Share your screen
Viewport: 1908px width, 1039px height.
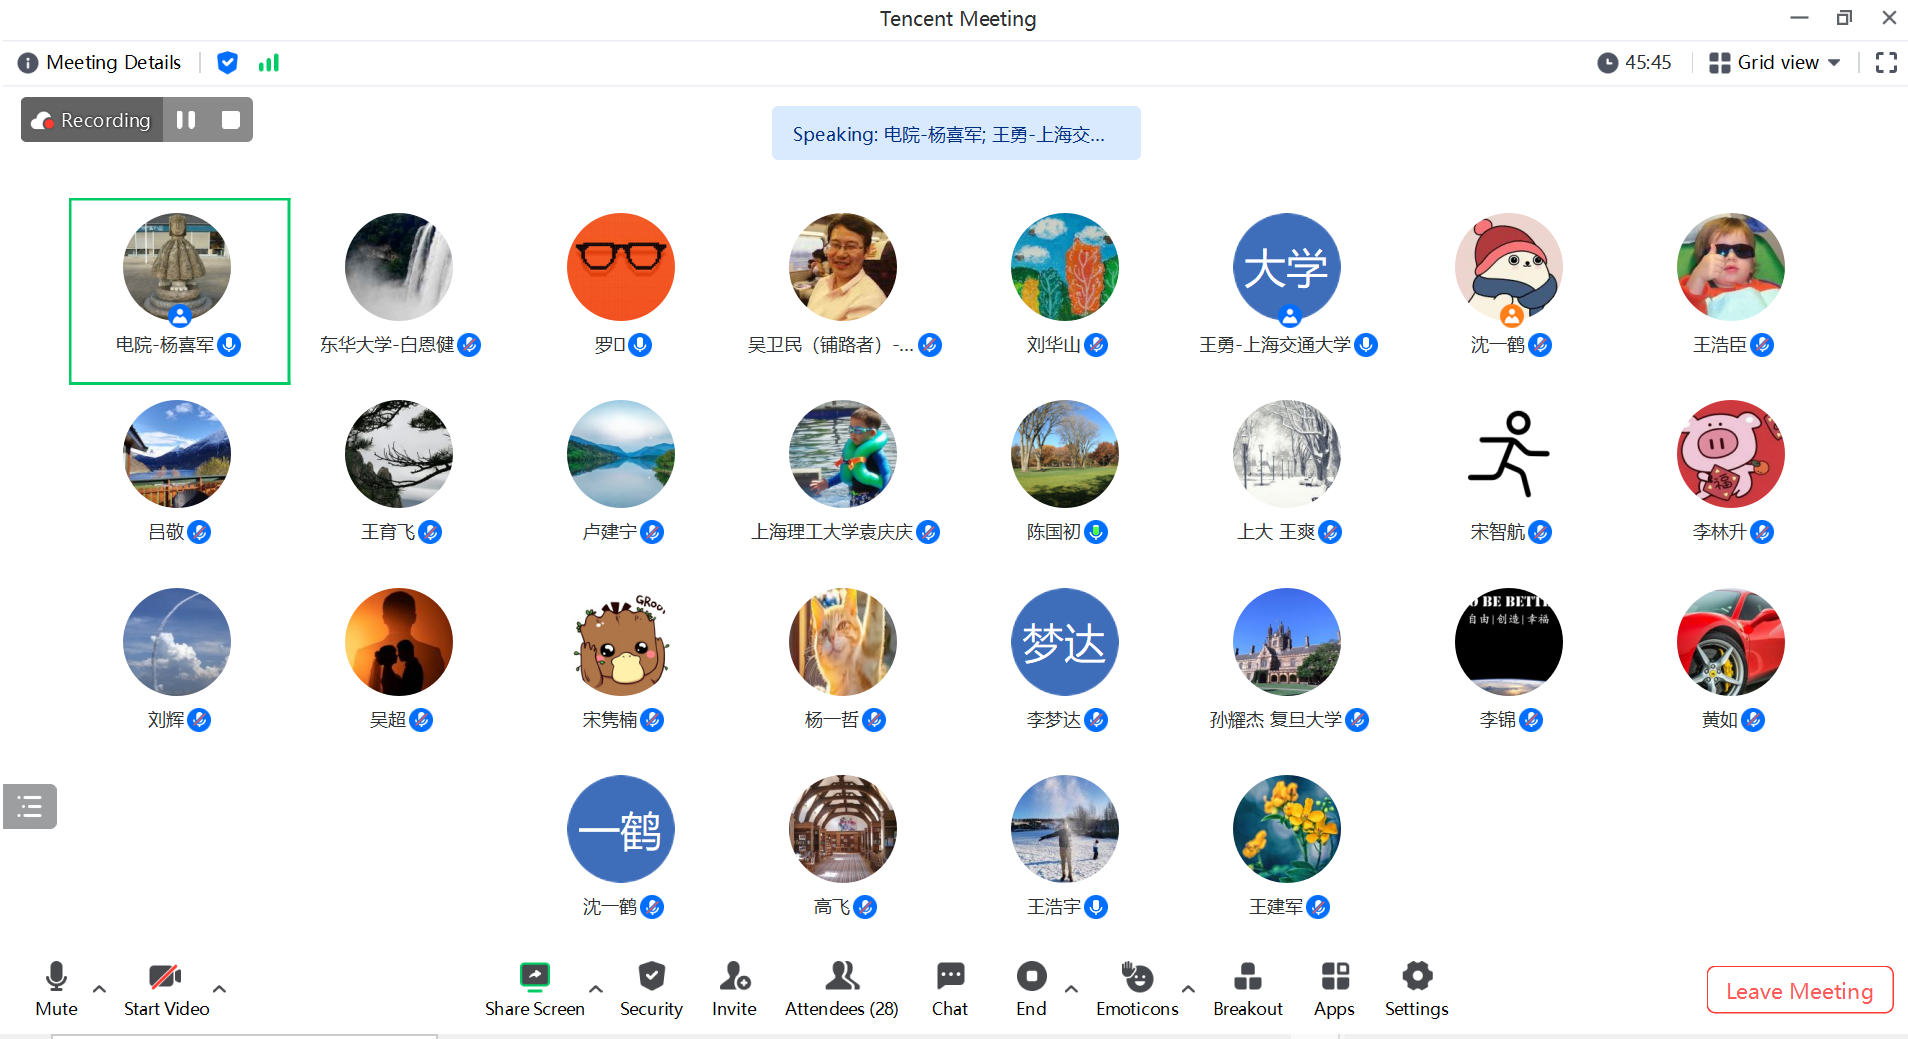(534, 988)
